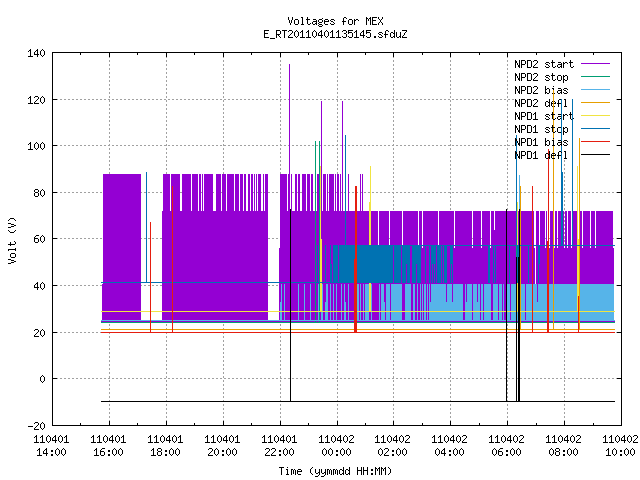Click the 110402 06:00 time tick label
This screenshot has width=640, height=480.
[x=506, y=446]
